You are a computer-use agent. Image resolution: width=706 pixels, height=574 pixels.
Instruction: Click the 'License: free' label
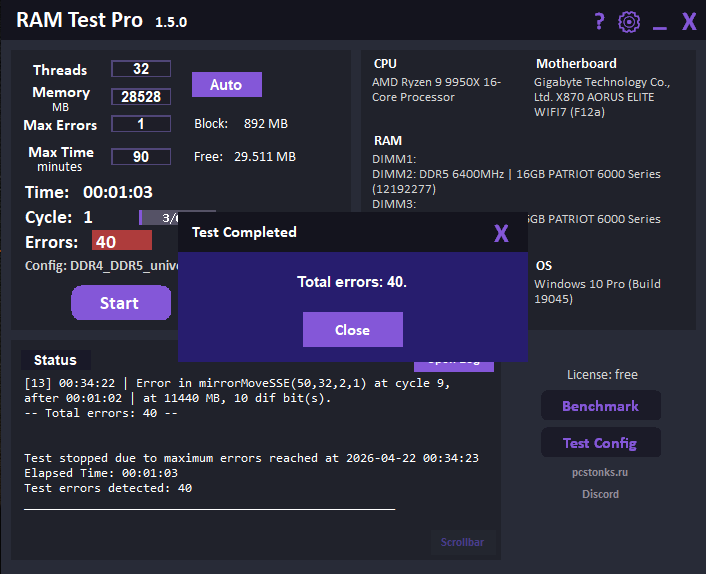[602, 375]
